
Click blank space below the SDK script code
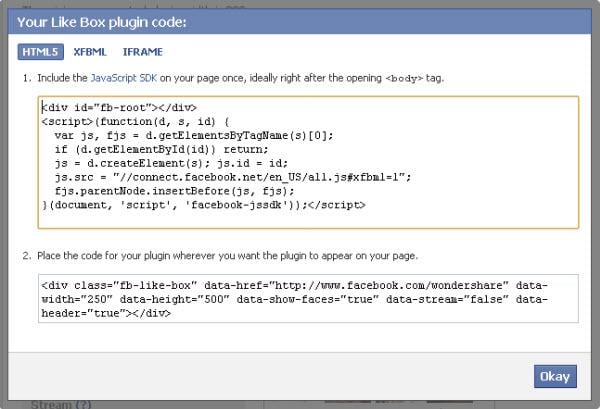pos(300,219)
